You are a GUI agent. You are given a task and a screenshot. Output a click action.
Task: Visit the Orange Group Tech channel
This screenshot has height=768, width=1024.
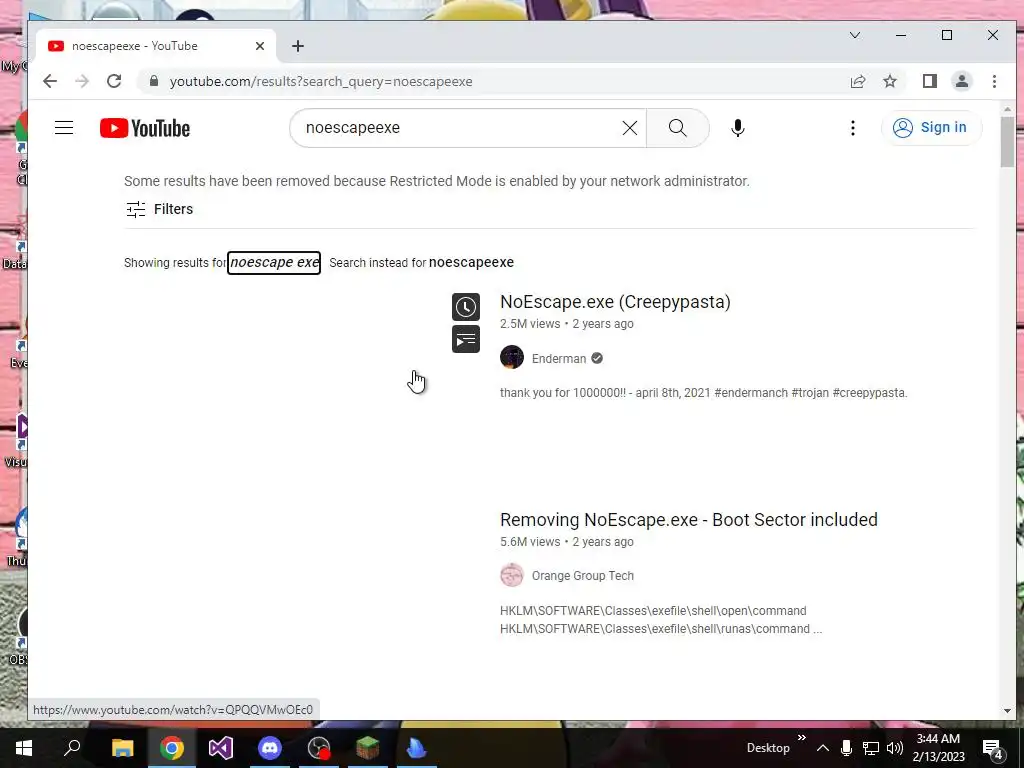583,576
